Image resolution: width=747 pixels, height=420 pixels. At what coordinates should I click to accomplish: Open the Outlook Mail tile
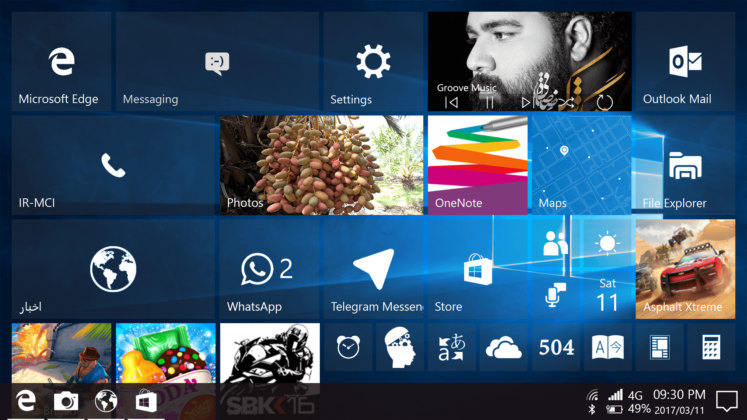tap(685, 61)
